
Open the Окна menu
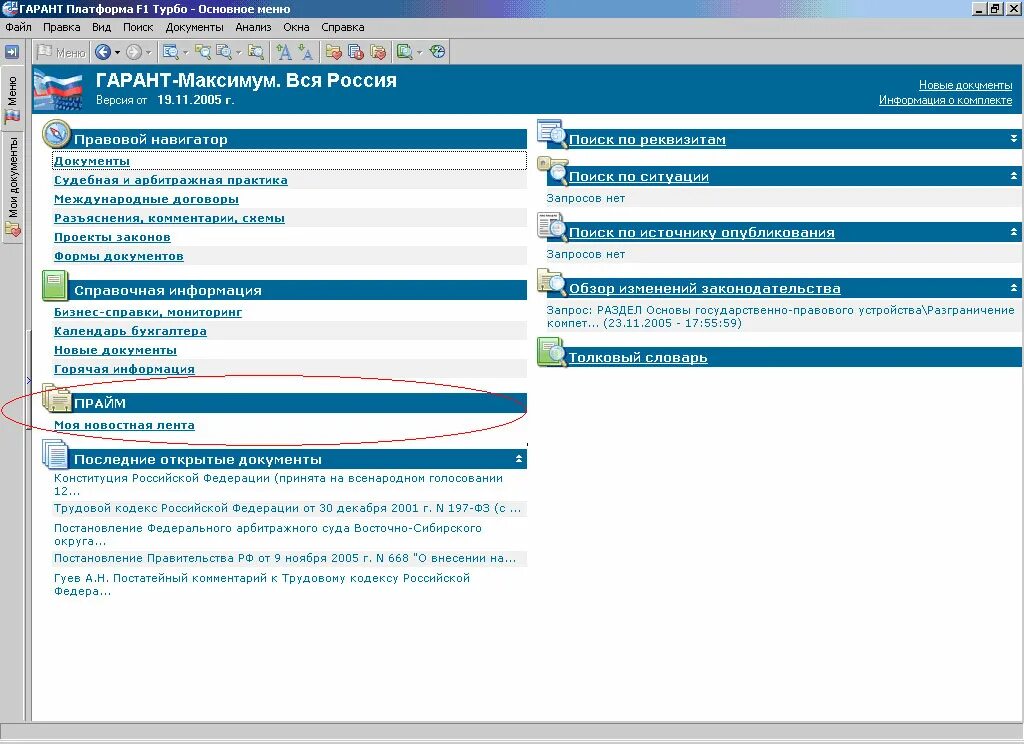[296, 27]
